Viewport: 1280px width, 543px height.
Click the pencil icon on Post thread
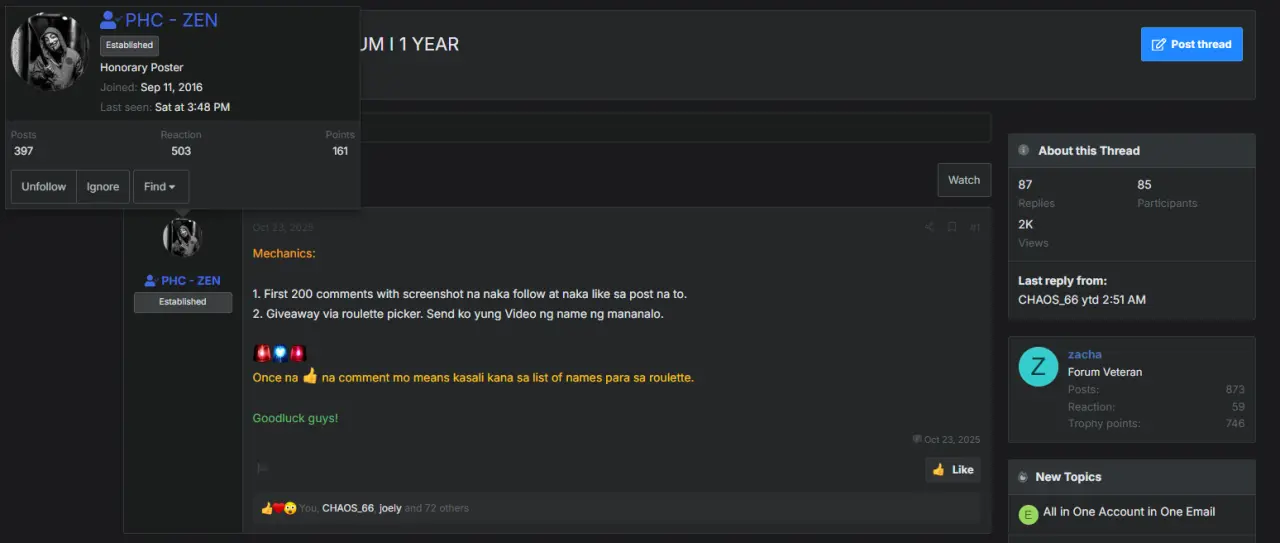click(x=1159, y=44)
